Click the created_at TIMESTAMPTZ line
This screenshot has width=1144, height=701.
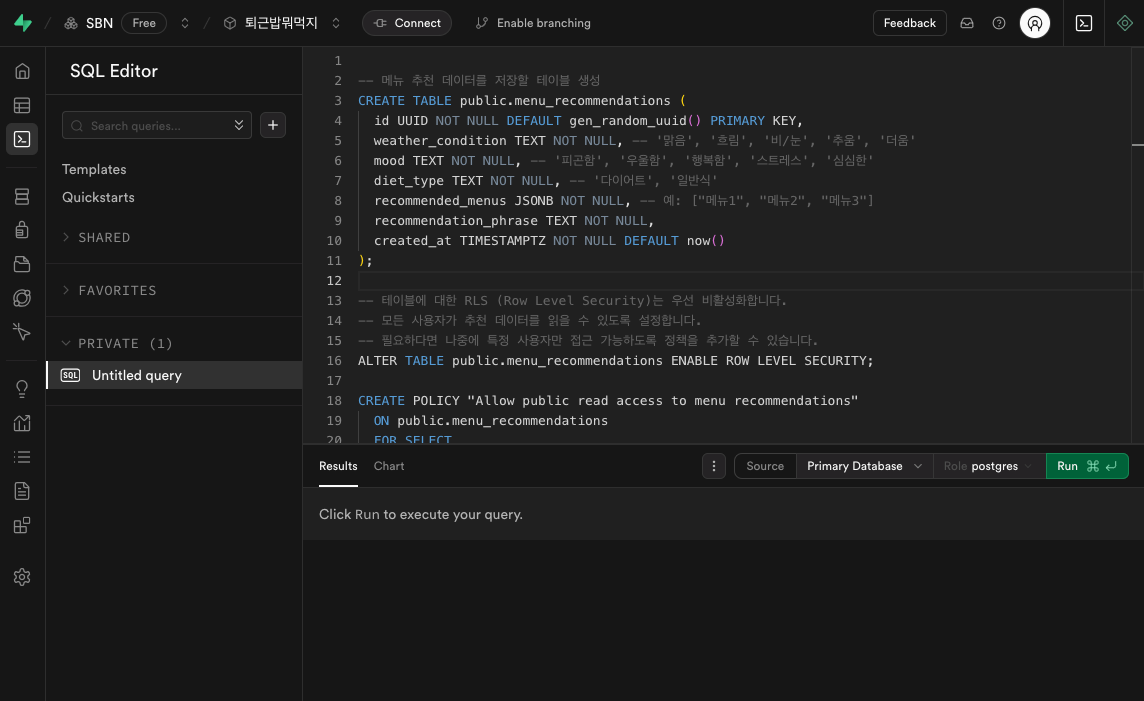pos(549,241)
